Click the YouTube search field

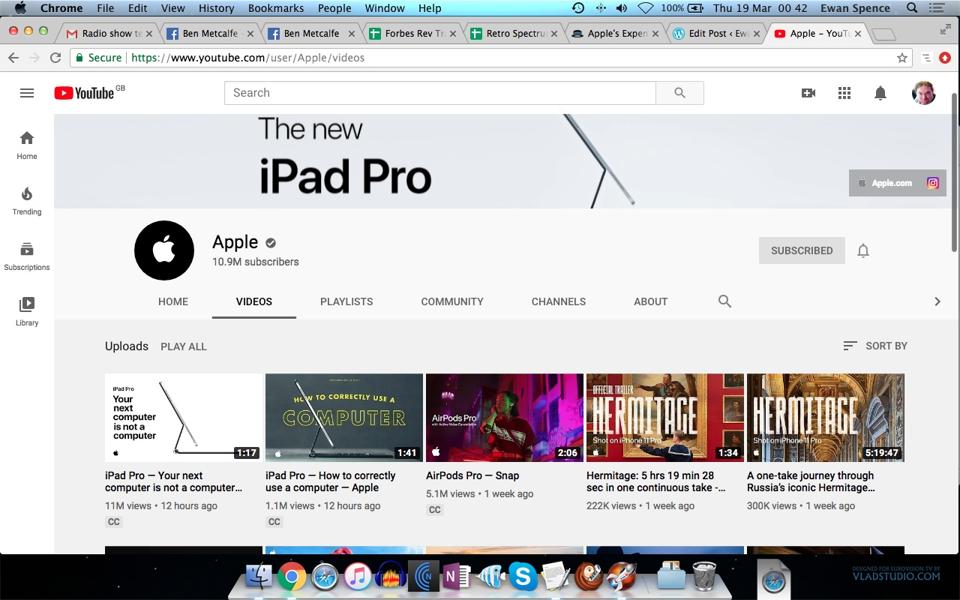pos(440,92)
